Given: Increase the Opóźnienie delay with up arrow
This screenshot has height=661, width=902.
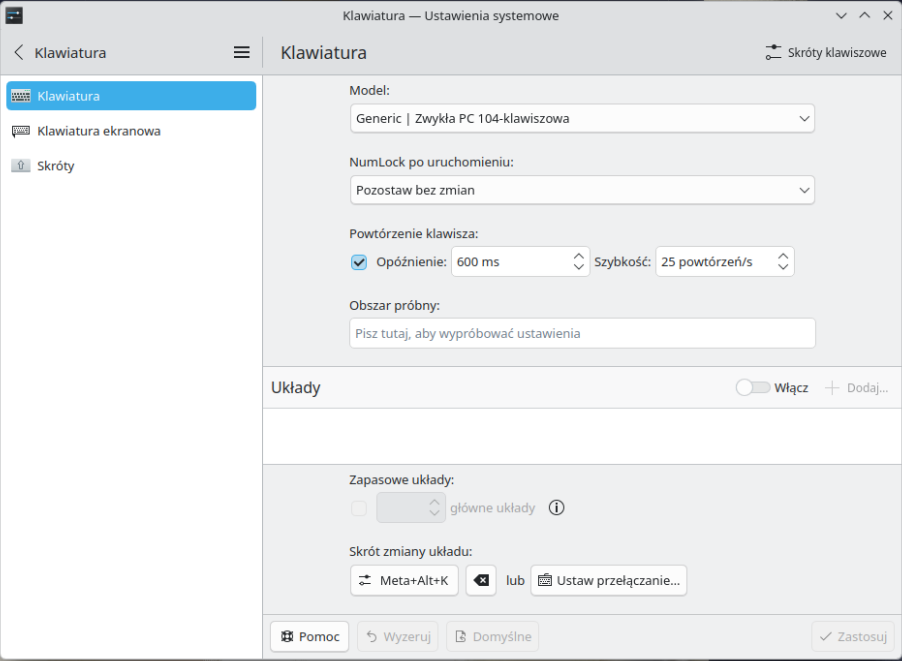Looking at the screenshot, I should 579,256.
